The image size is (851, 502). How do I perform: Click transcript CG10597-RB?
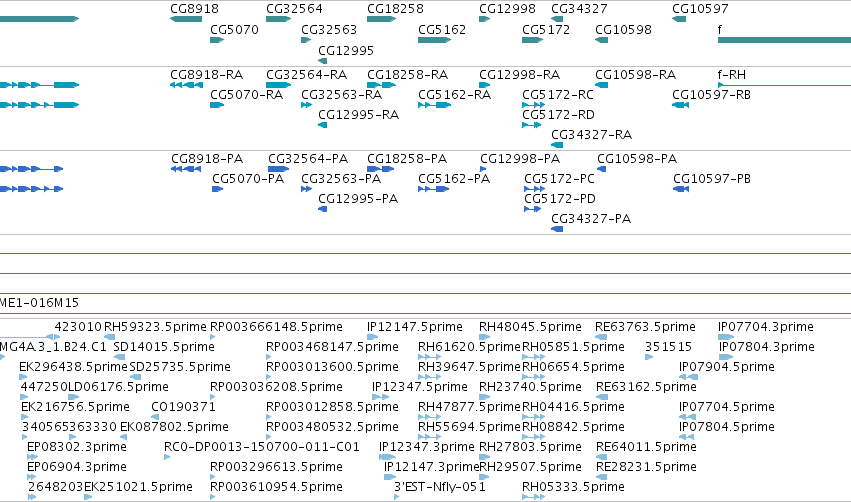click(711, 95)
